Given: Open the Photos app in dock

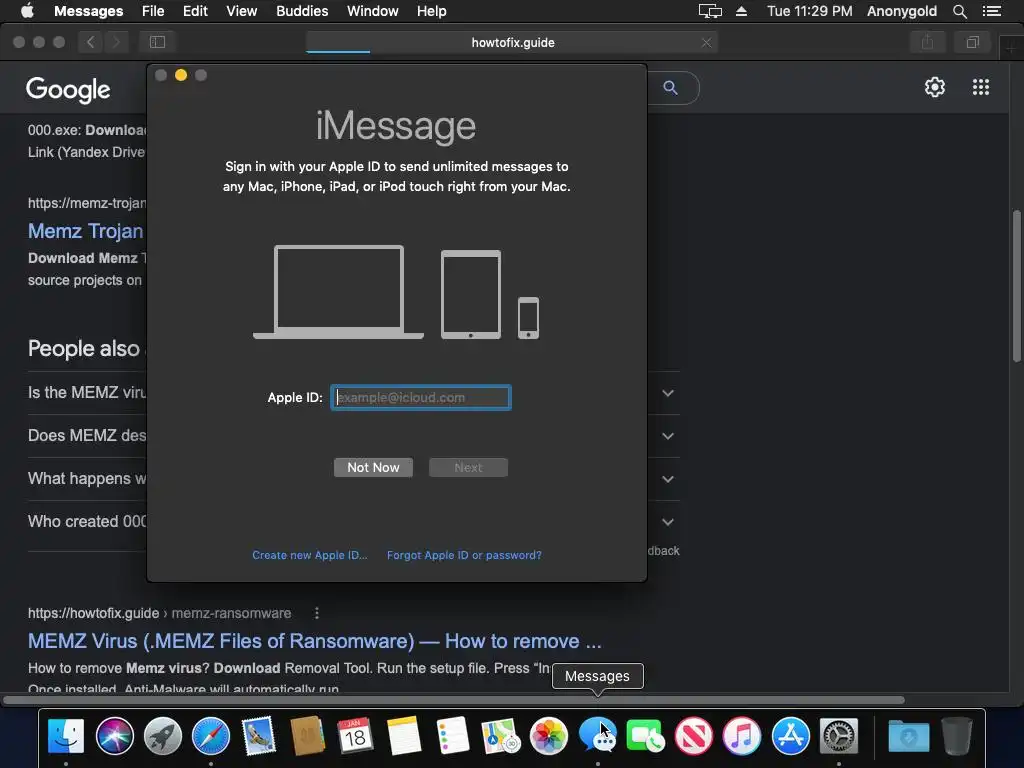Looking at the screenshot, I should click(x=549, y=736).
